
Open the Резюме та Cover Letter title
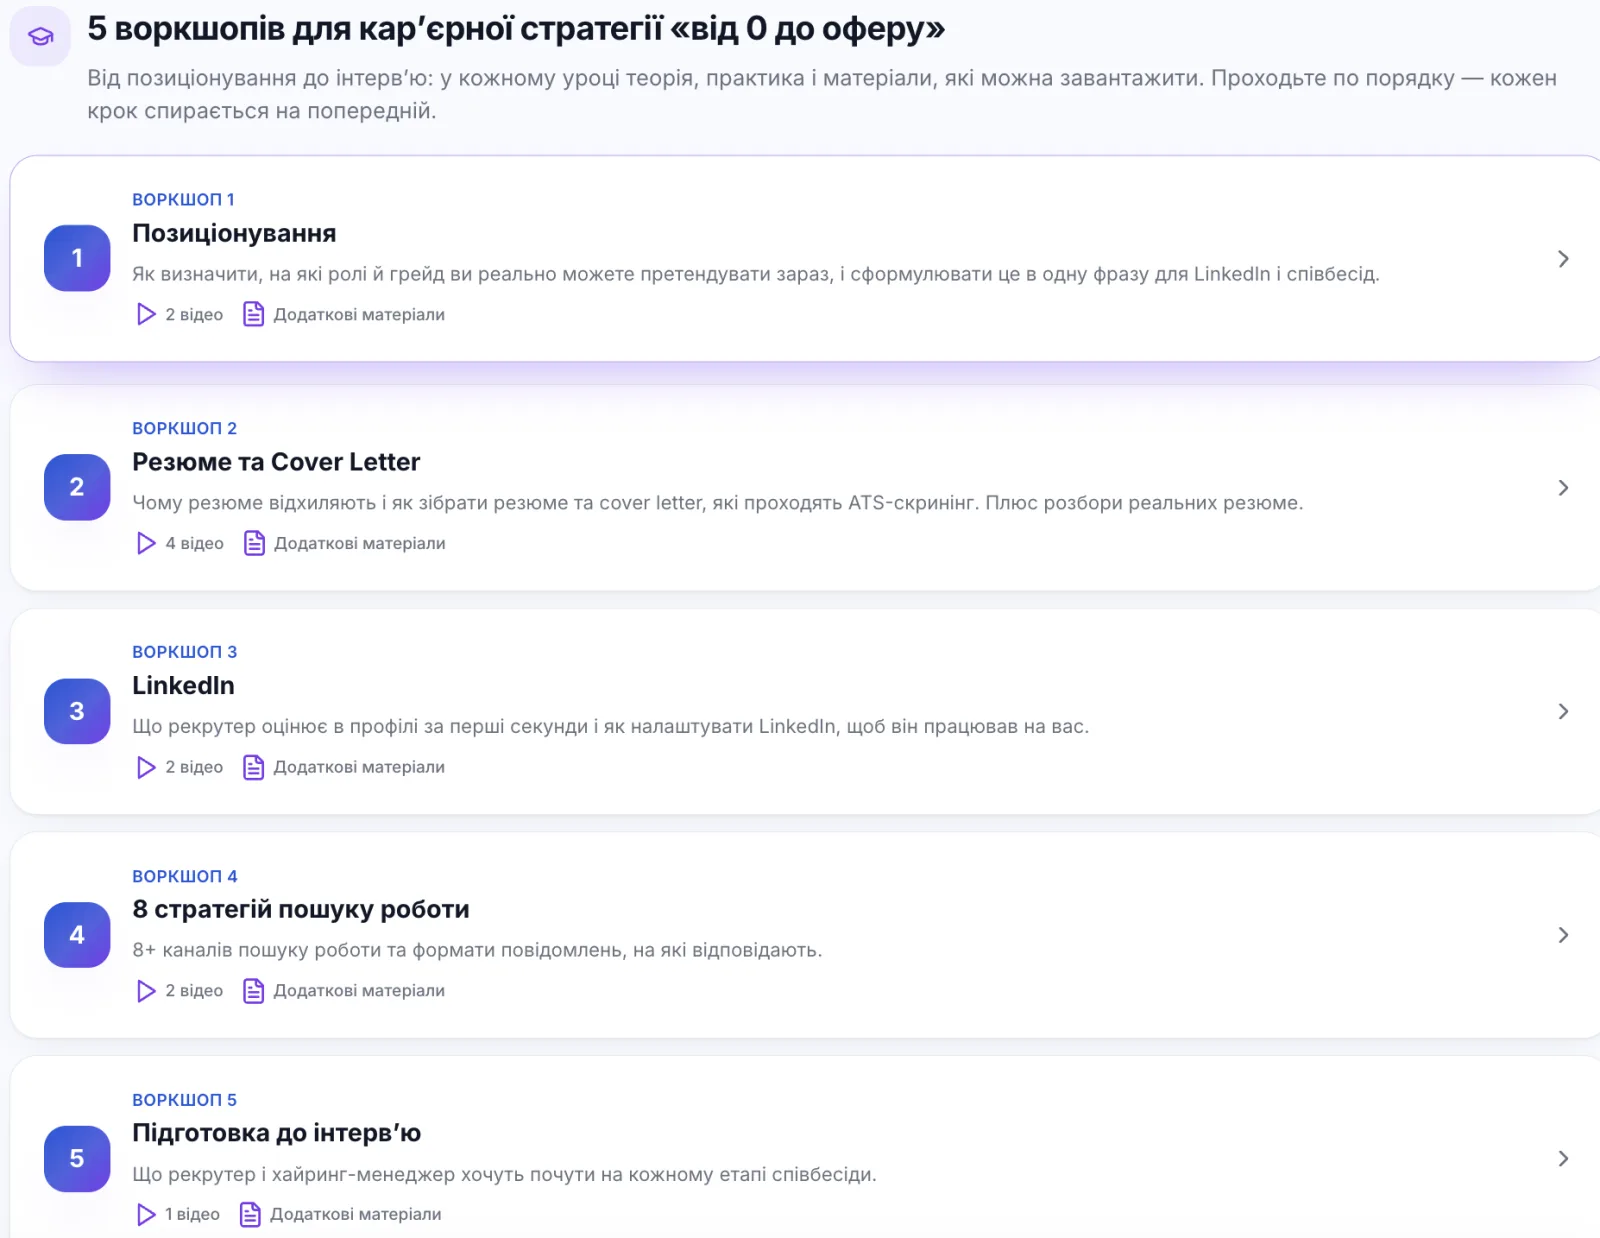276,462
